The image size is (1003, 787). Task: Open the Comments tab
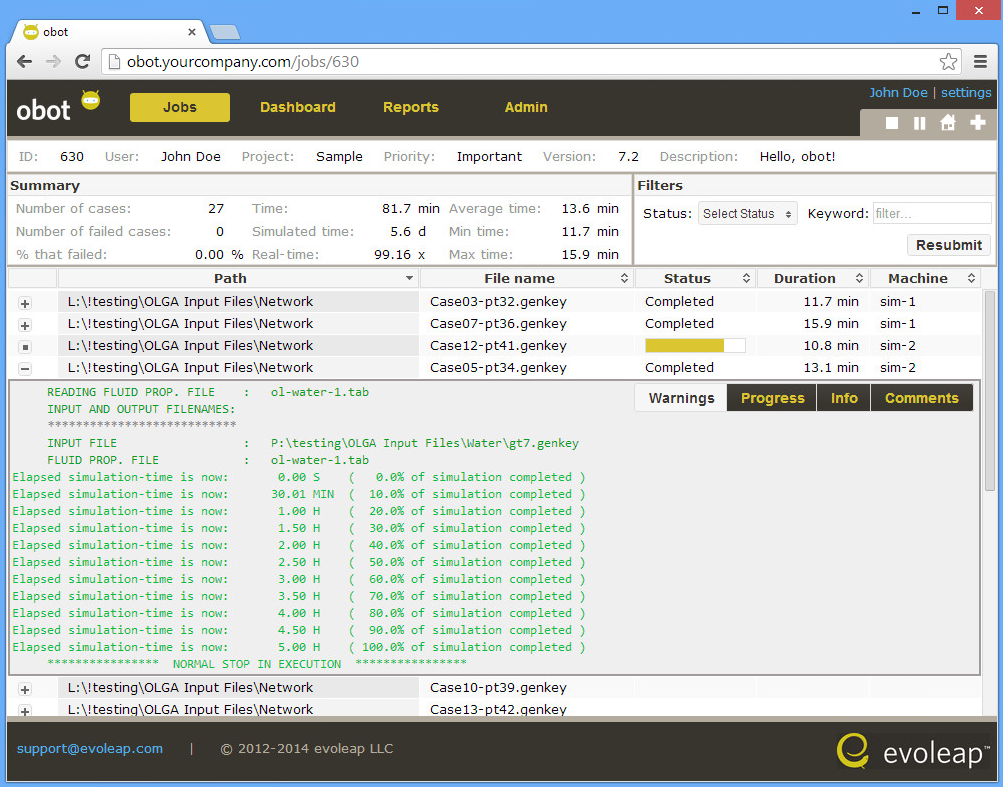pos(921,398)
